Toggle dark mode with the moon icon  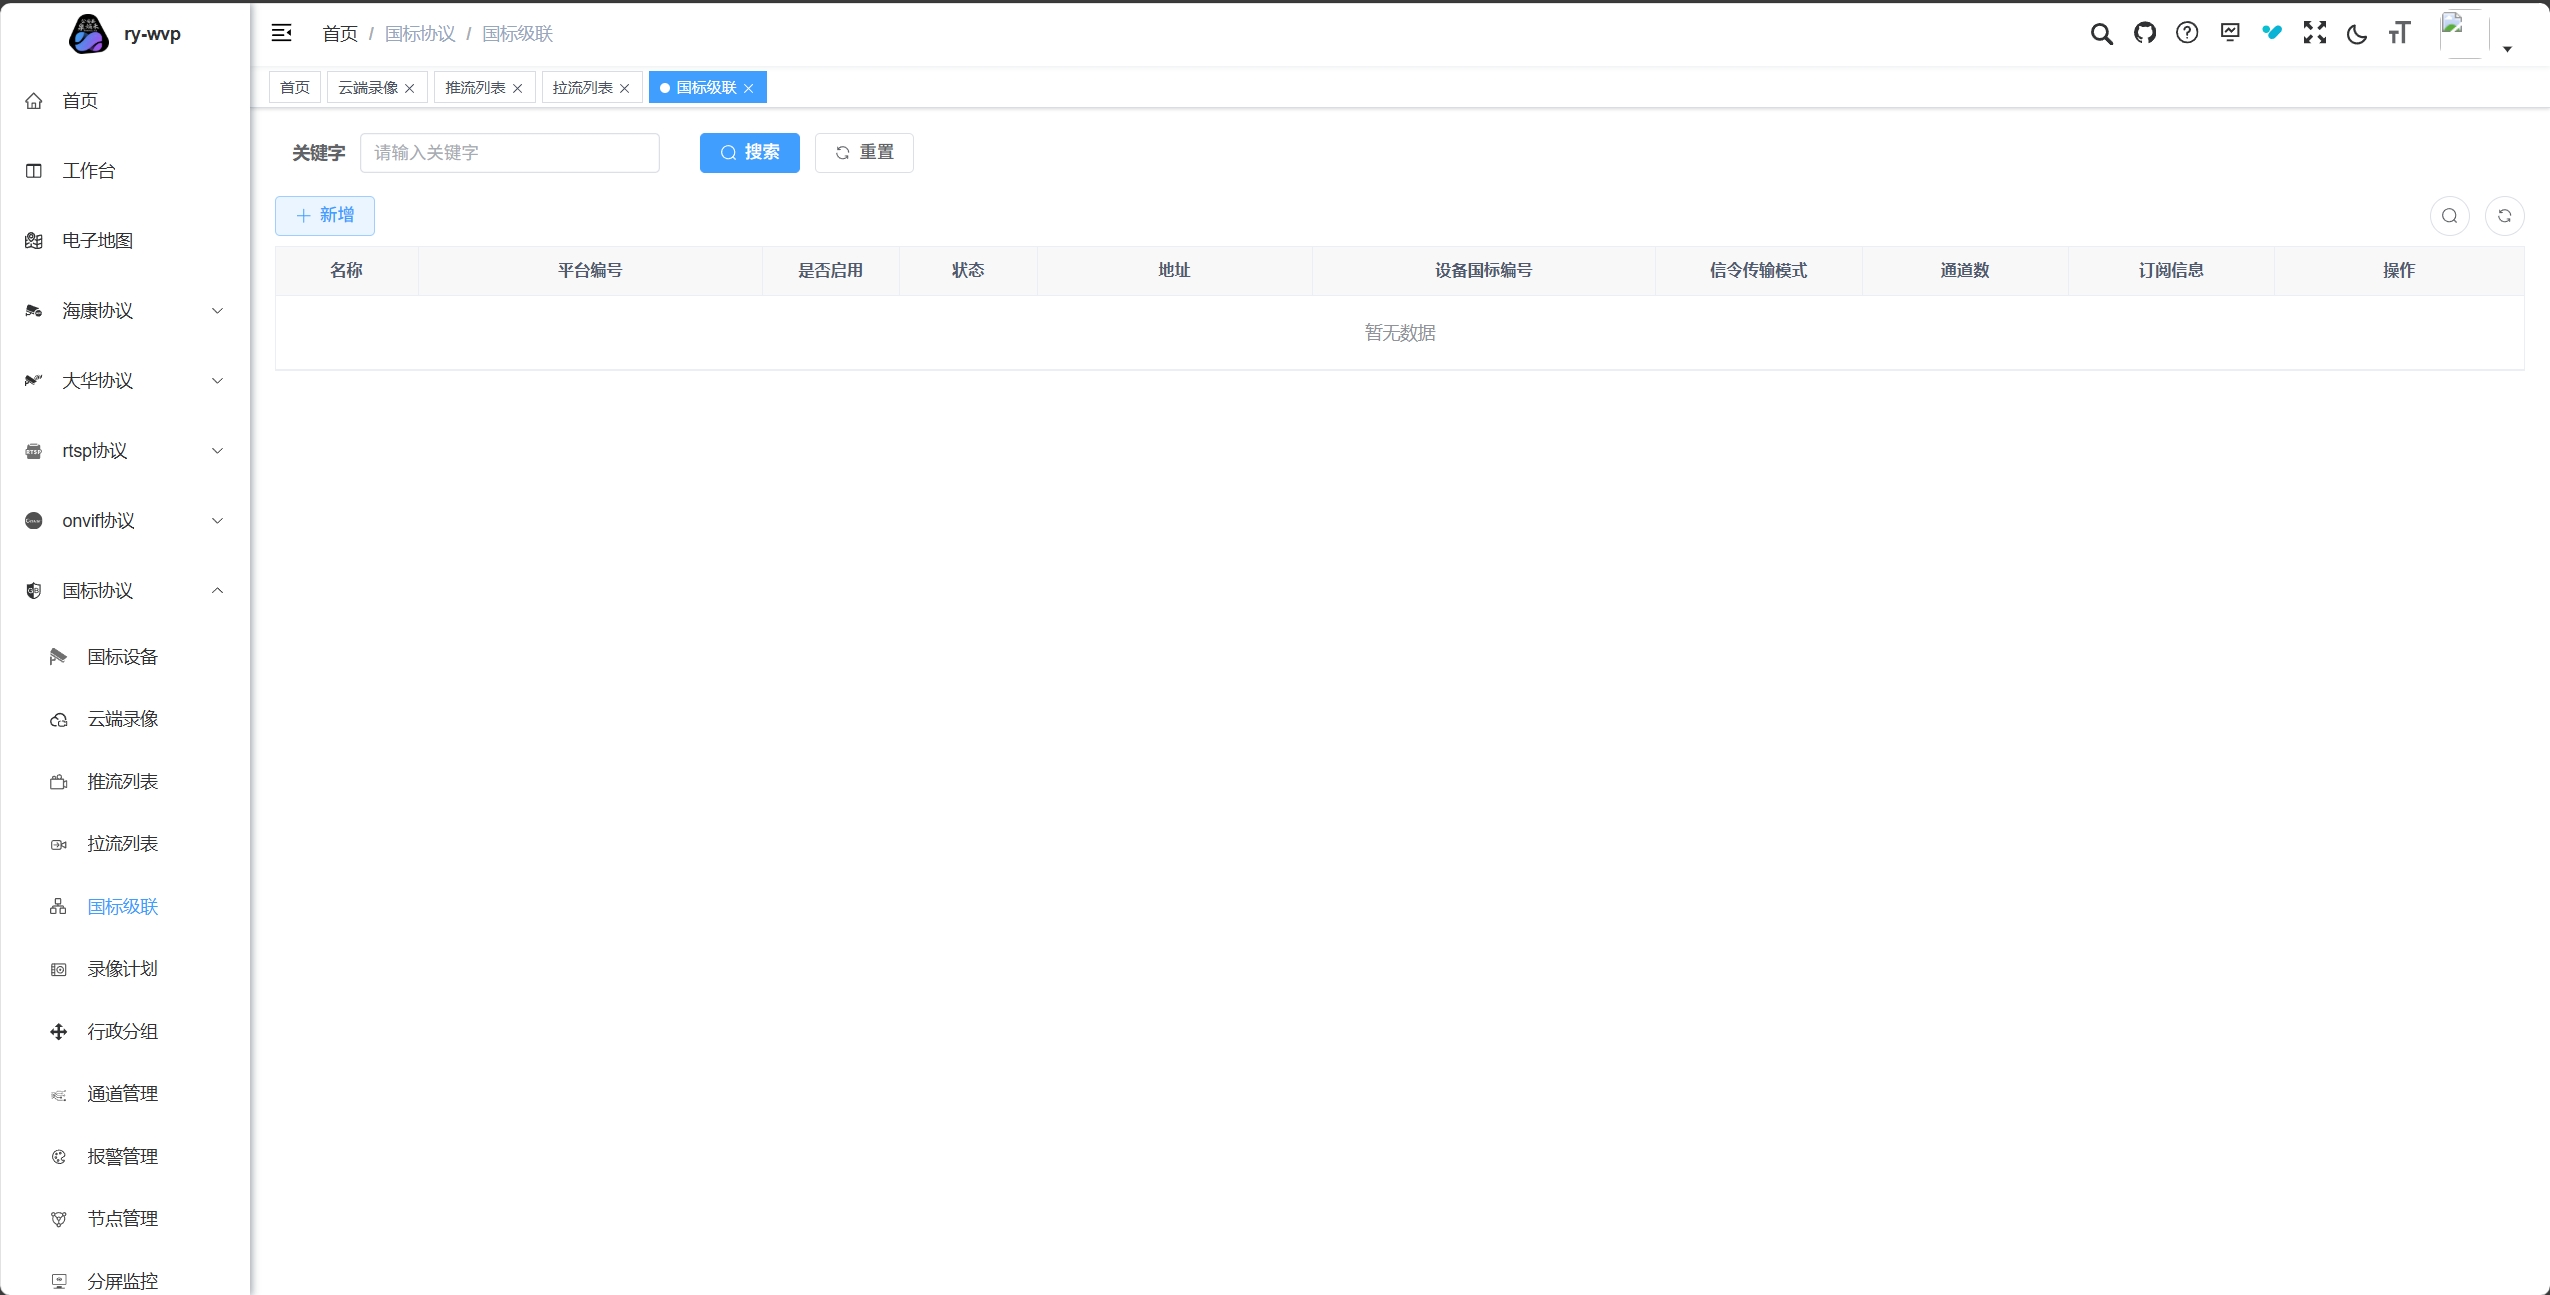[x=2356, y=34]
